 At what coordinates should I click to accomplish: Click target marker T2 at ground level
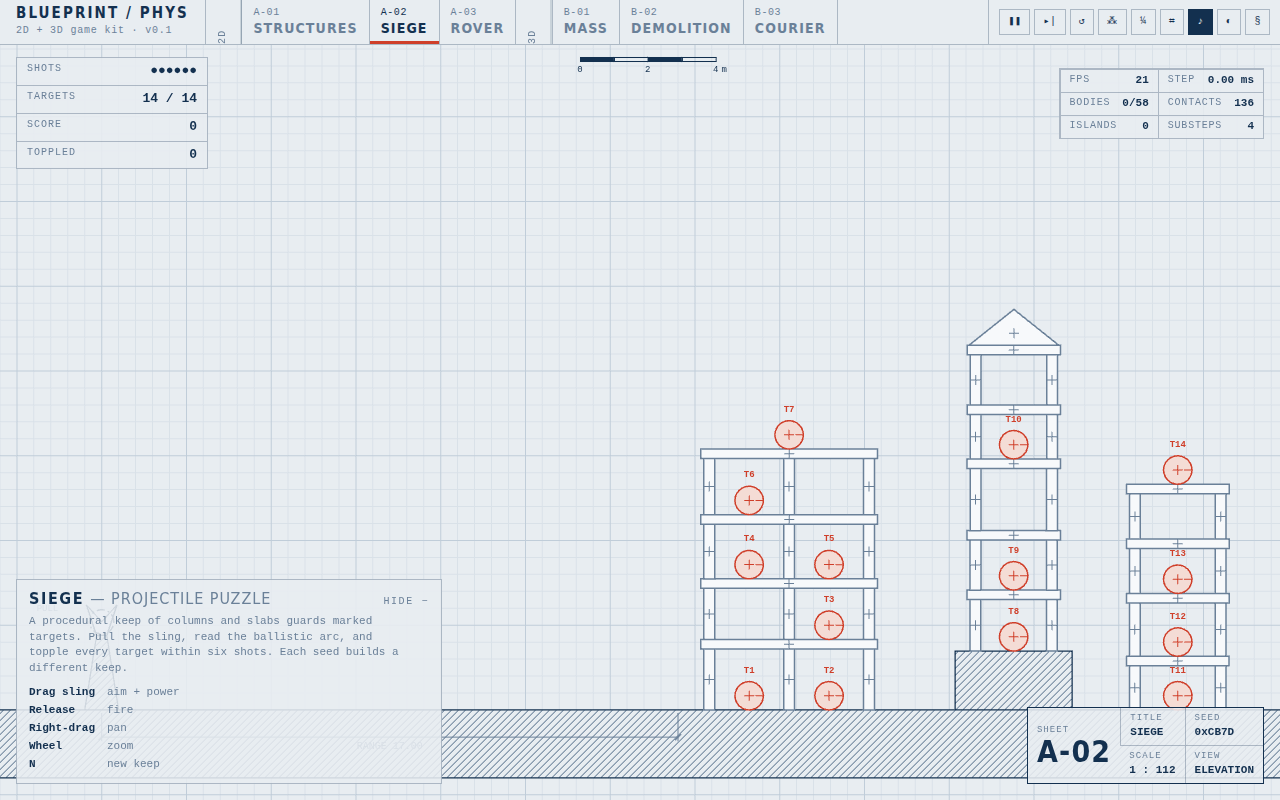click(x=829, y=696)
